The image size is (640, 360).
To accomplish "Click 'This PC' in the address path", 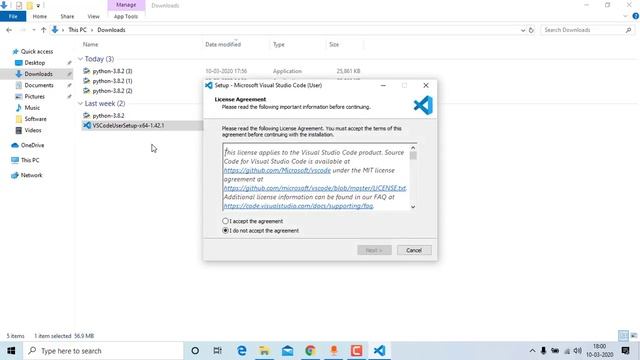I will pyautogui.click(x=77, y=30).
